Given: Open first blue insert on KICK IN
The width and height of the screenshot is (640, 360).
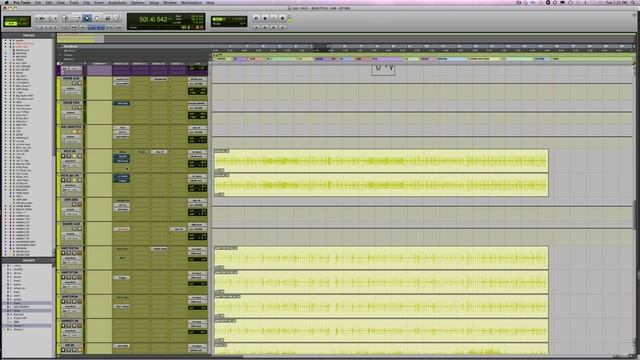Looking at the screenshot, I should click(121, 156).
